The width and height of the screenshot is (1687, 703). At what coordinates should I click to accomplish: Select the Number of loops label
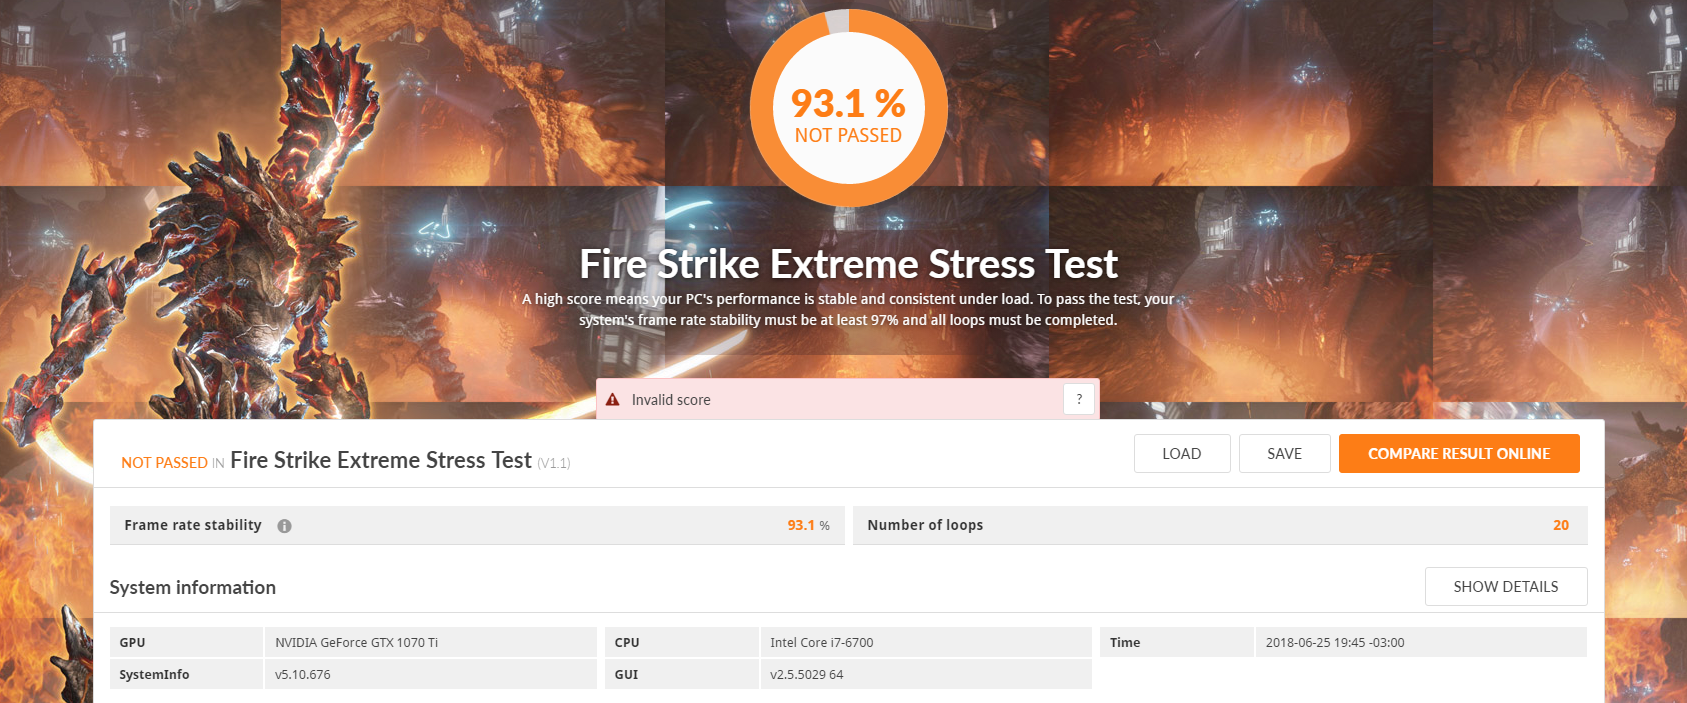coord(925,525)
